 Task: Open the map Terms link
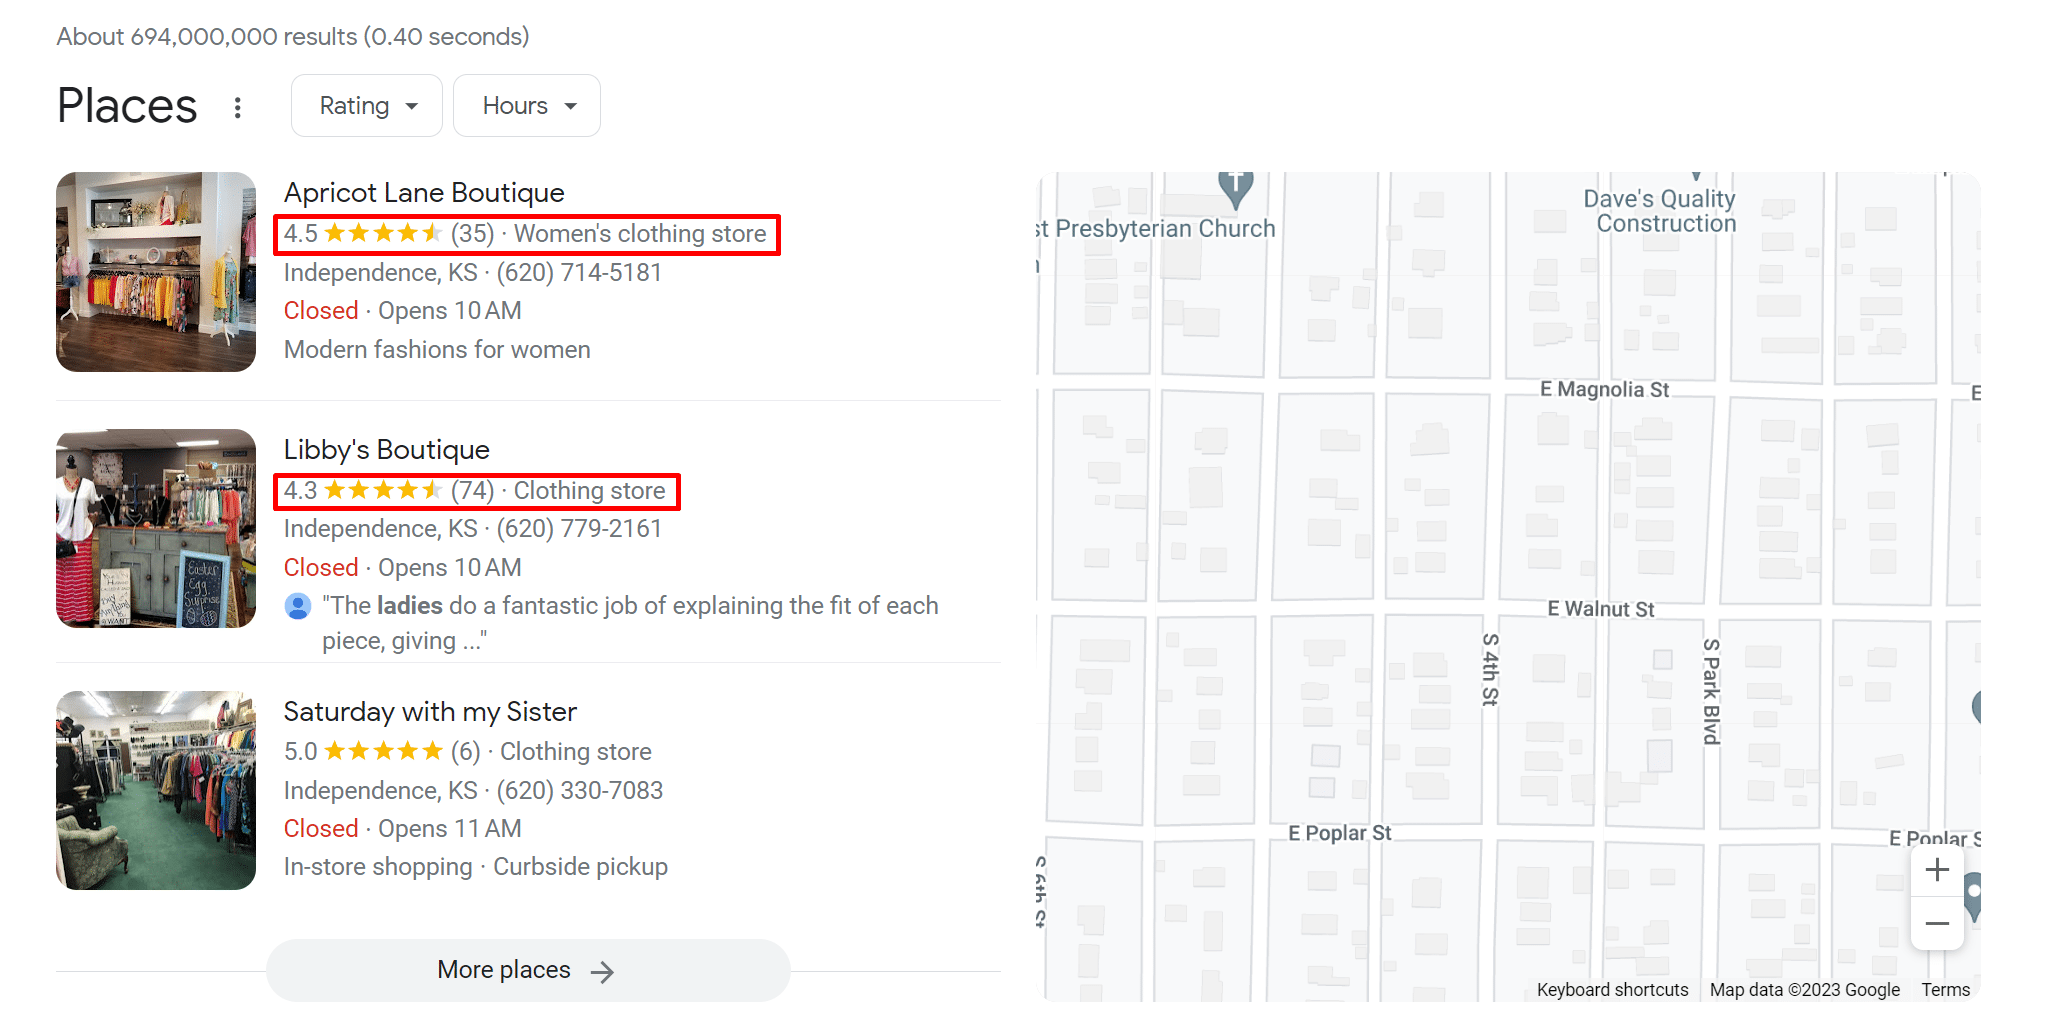(x=1945, y=990)
